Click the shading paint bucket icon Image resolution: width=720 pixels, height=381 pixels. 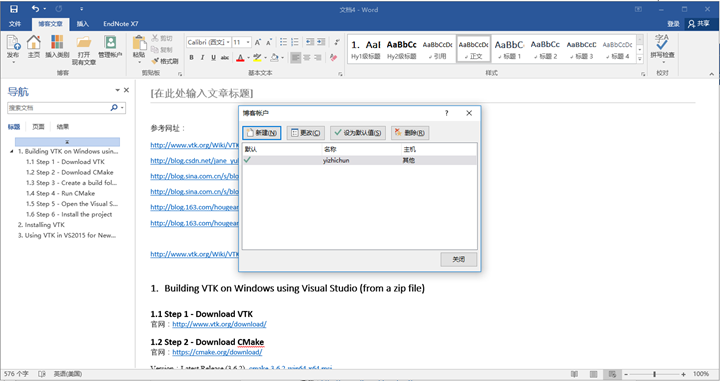pos(274,57)
